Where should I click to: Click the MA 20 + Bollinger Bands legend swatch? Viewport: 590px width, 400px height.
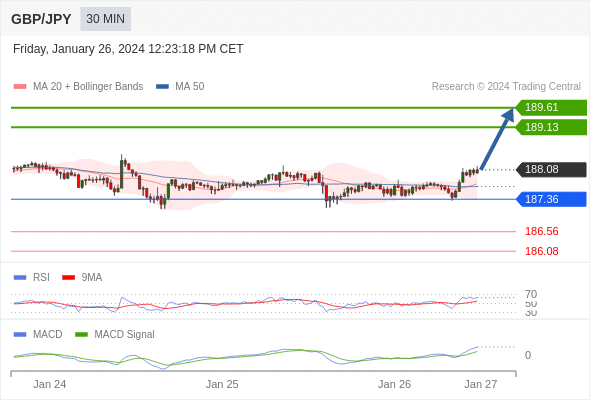[x=20, y=87]
